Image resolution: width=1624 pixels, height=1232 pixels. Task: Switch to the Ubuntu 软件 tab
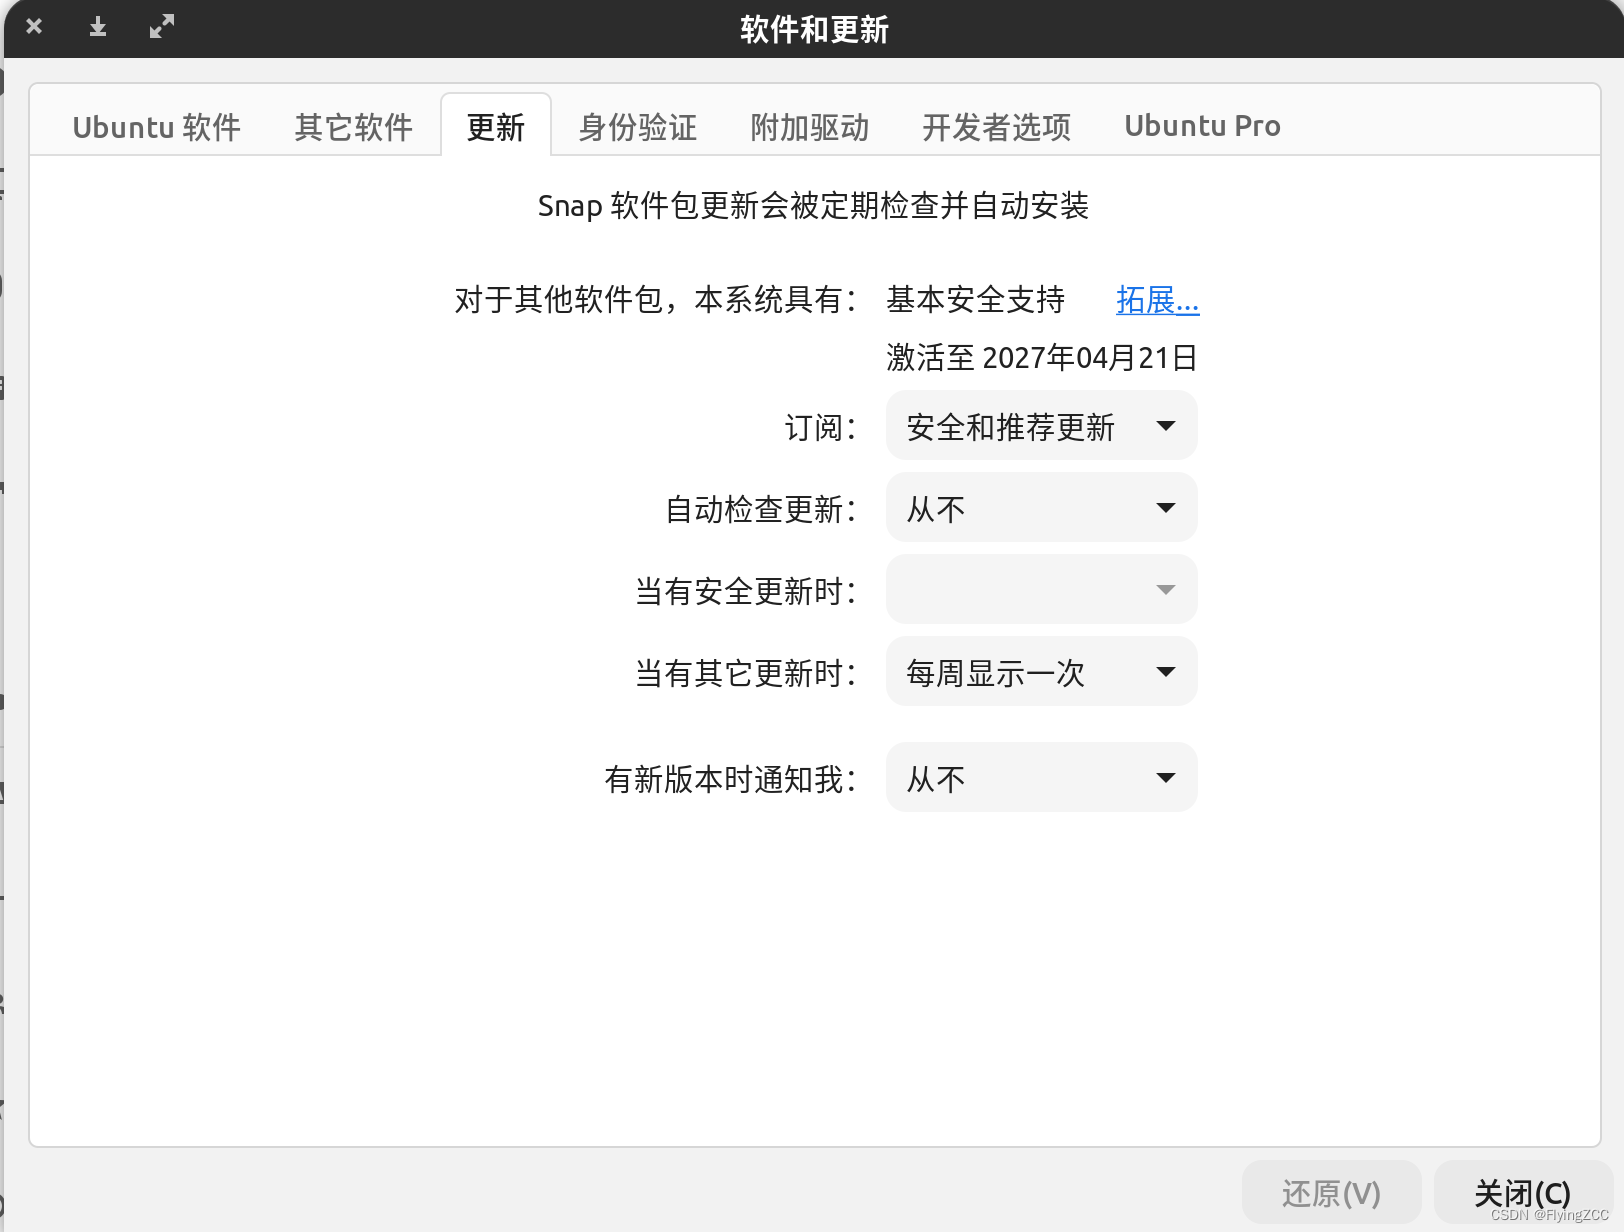click(x=156, y=126)
